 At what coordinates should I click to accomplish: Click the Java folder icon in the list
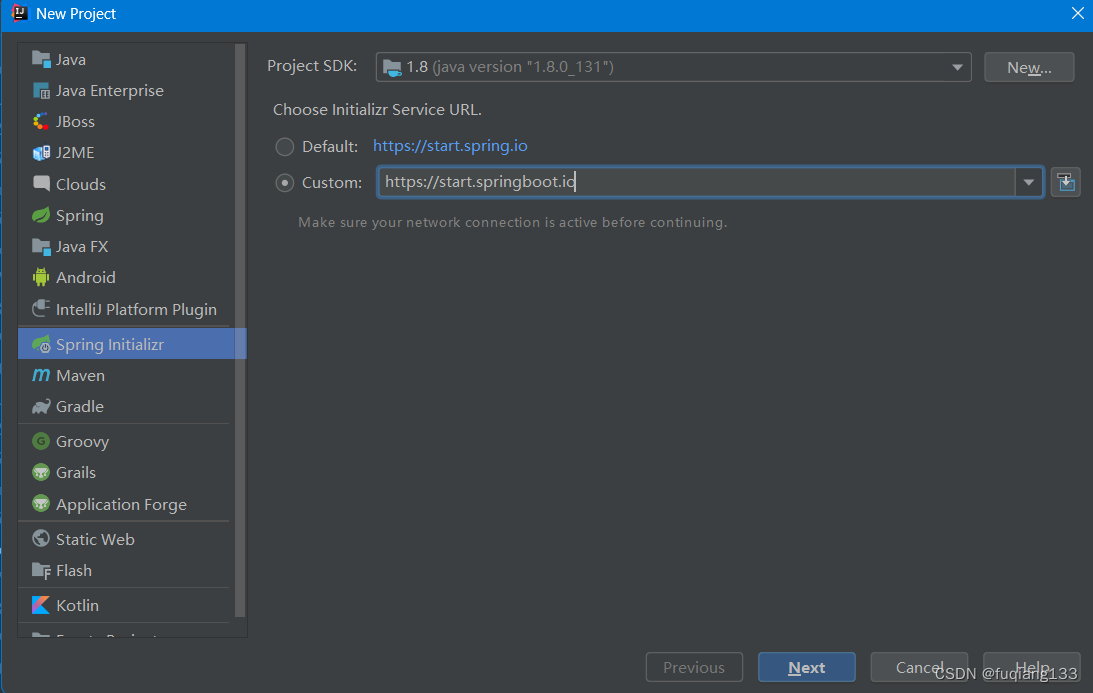(41, 59)
